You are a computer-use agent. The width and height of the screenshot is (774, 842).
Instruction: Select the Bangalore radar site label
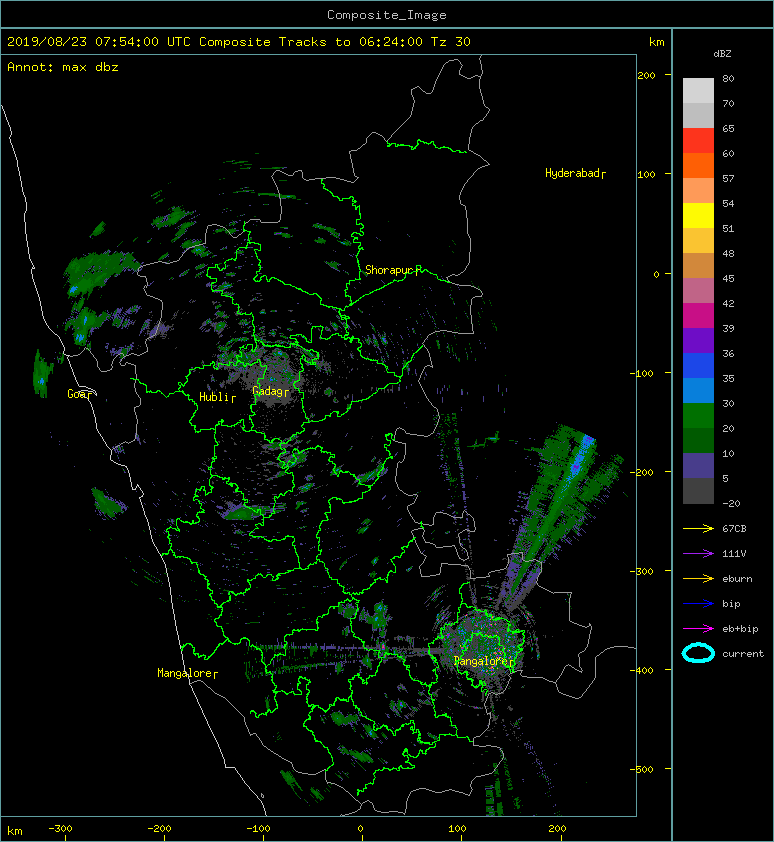[x=481, y=661]
